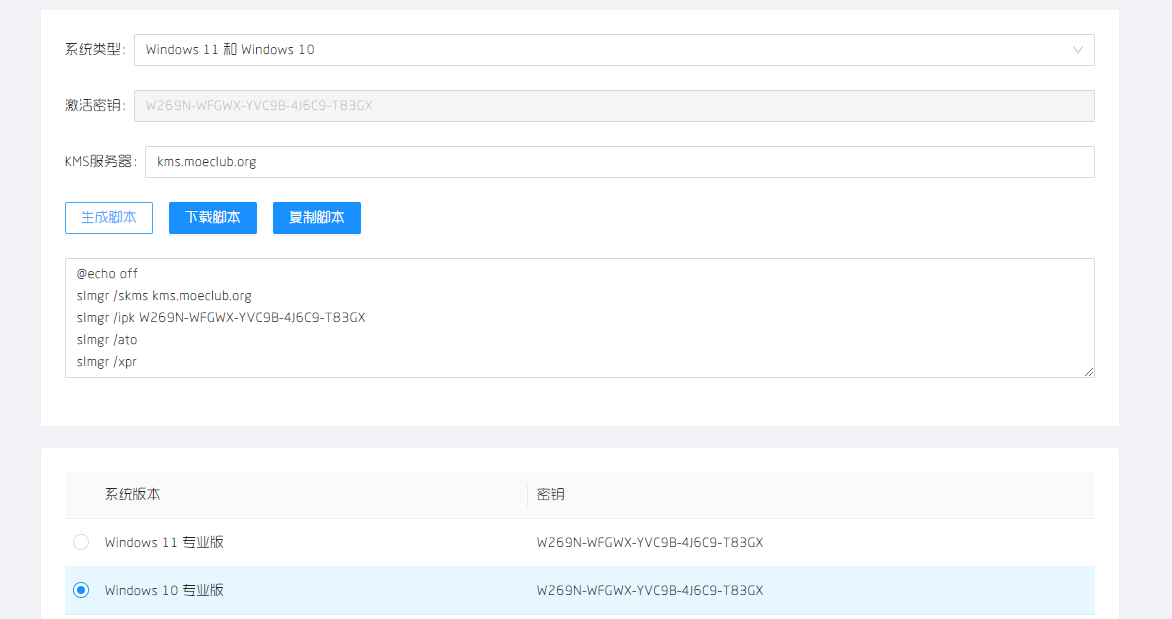The height and width of the screenshot is (619, 1172).
Task: Click the KMS服务器 label
Action: click(101, 161)
